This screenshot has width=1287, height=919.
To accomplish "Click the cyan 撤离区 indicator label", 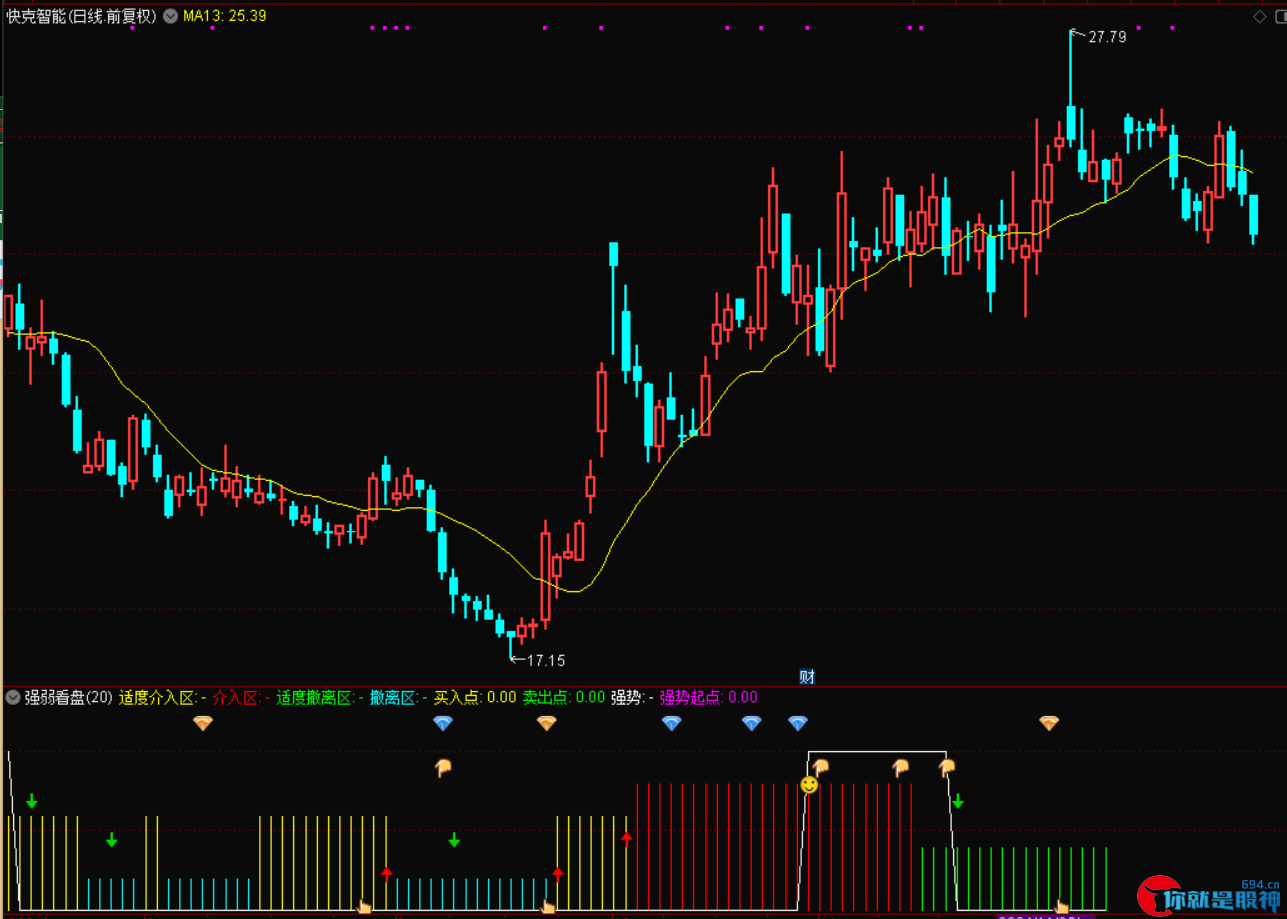I will (x=399, y=697).
